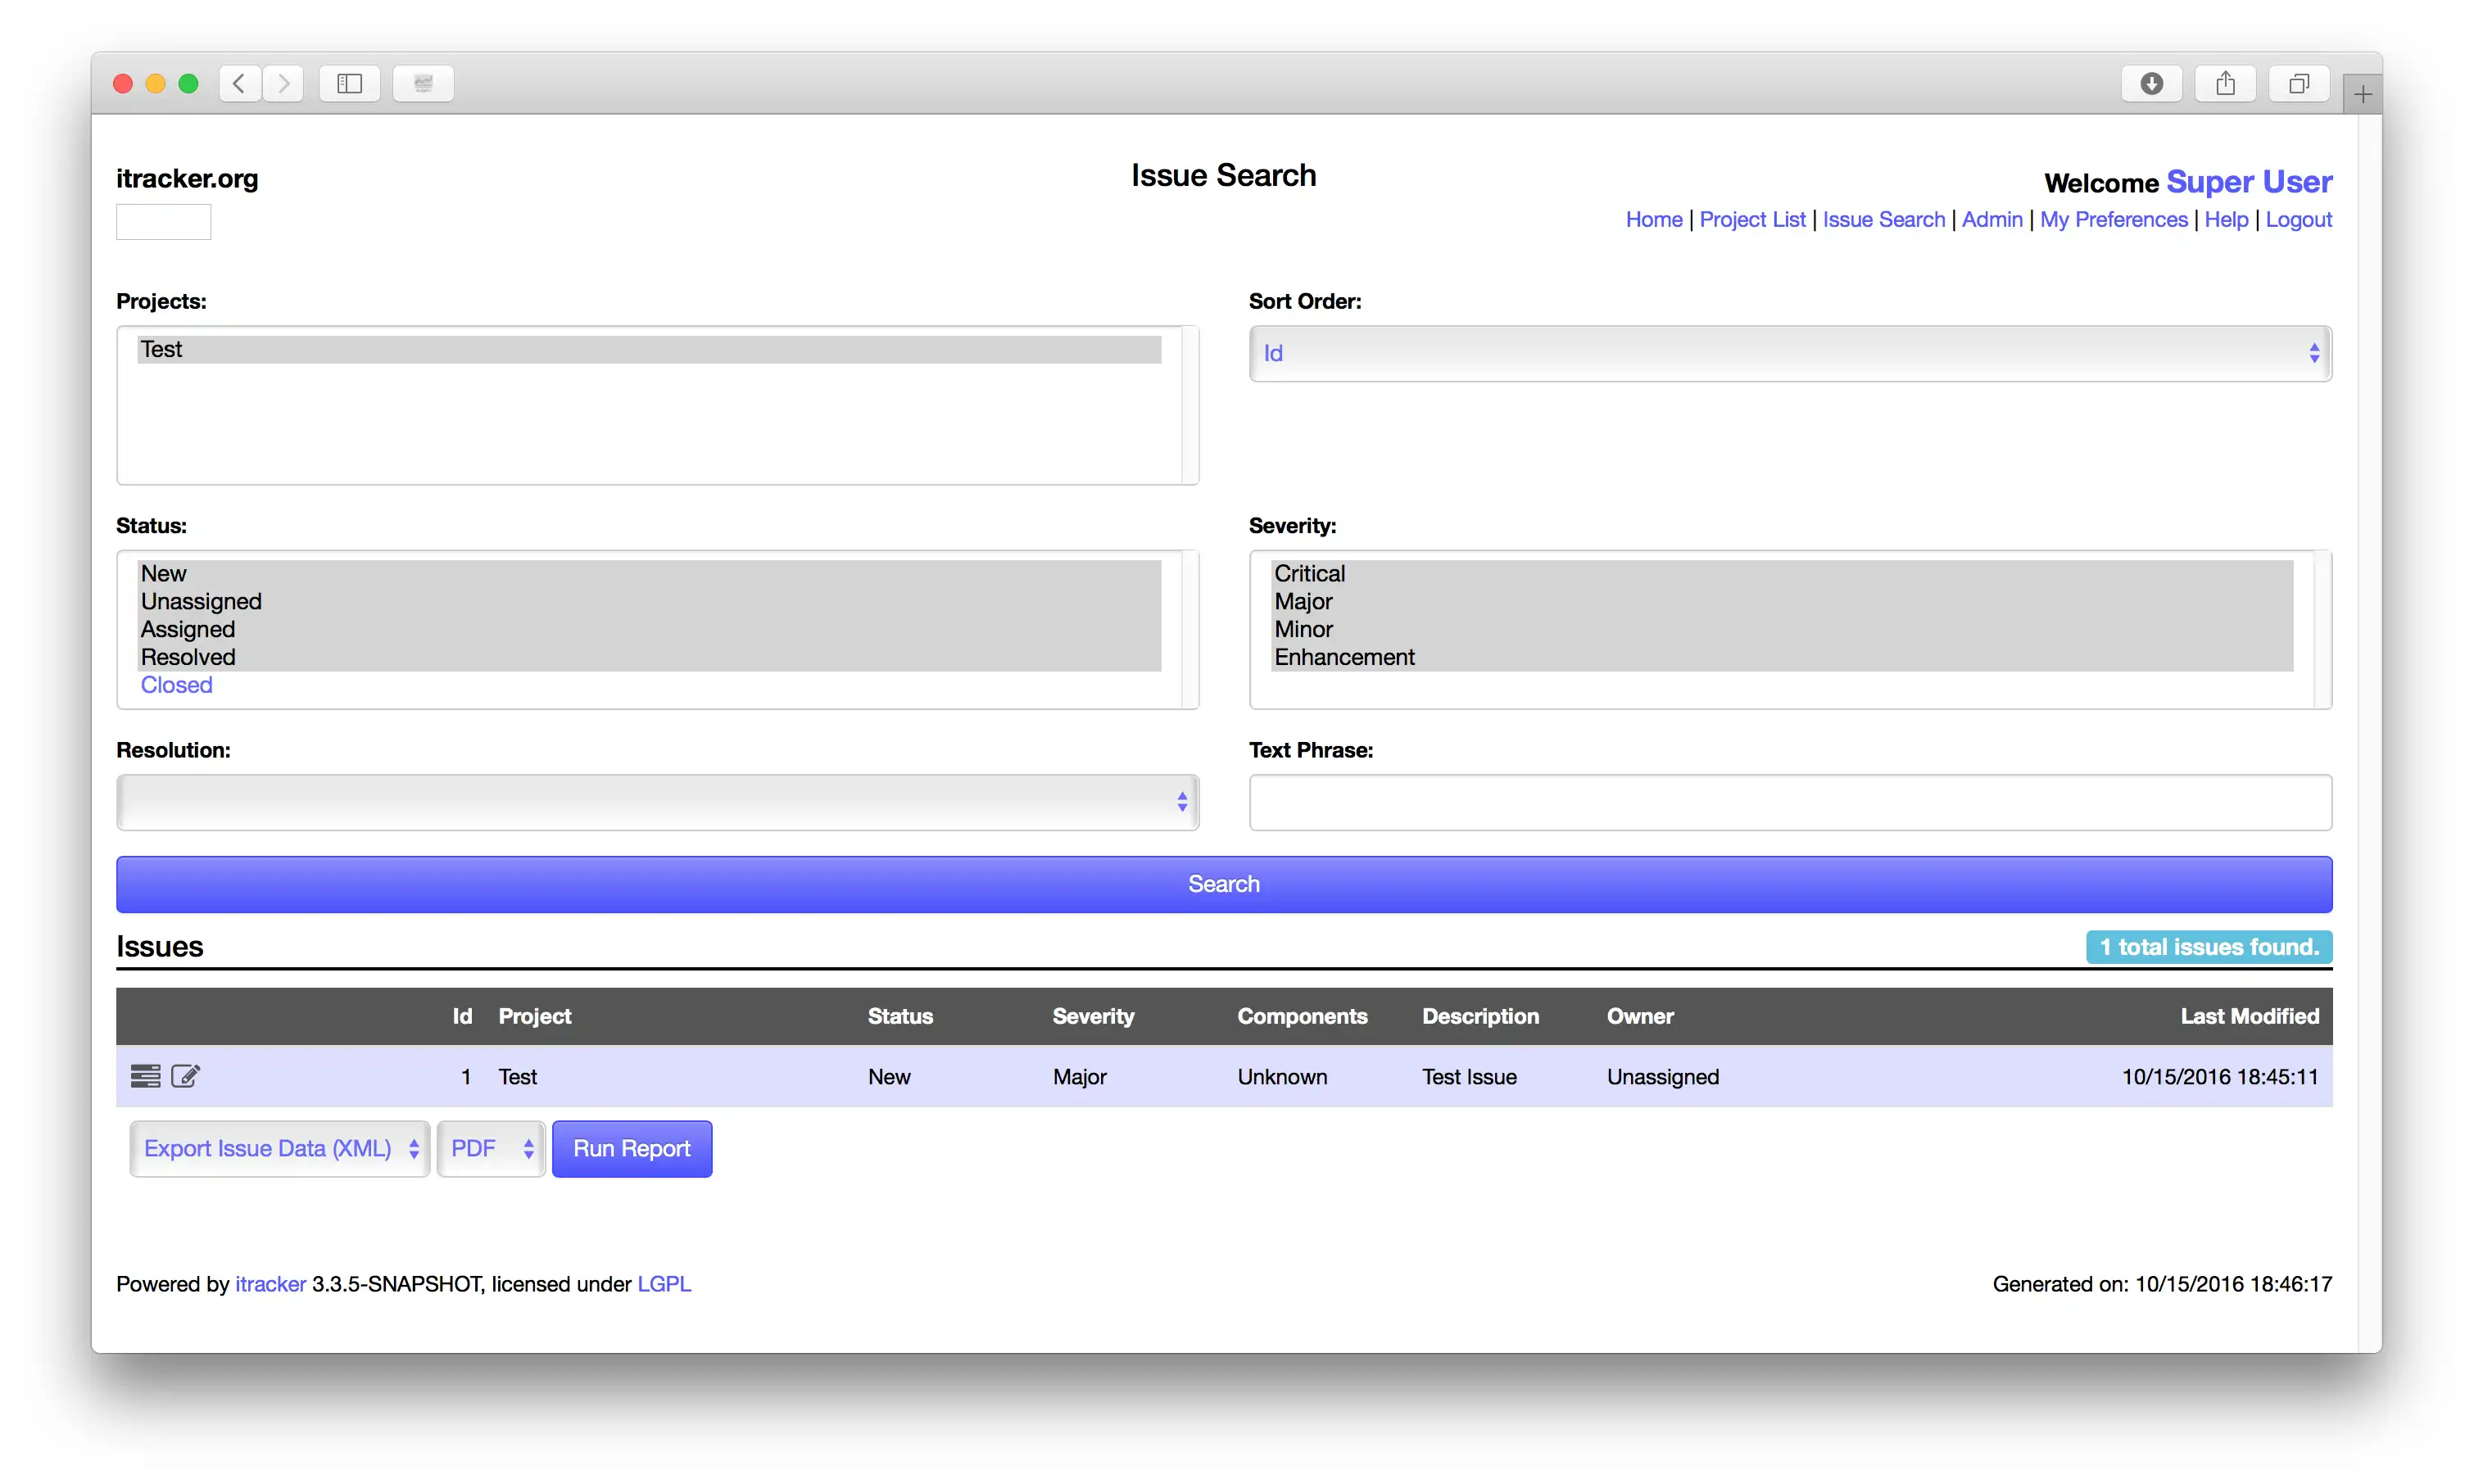The width and height of the screenshot is (2474, 1484).
Task: Open My Preferences navigation link
Action: coord(2113,219)
